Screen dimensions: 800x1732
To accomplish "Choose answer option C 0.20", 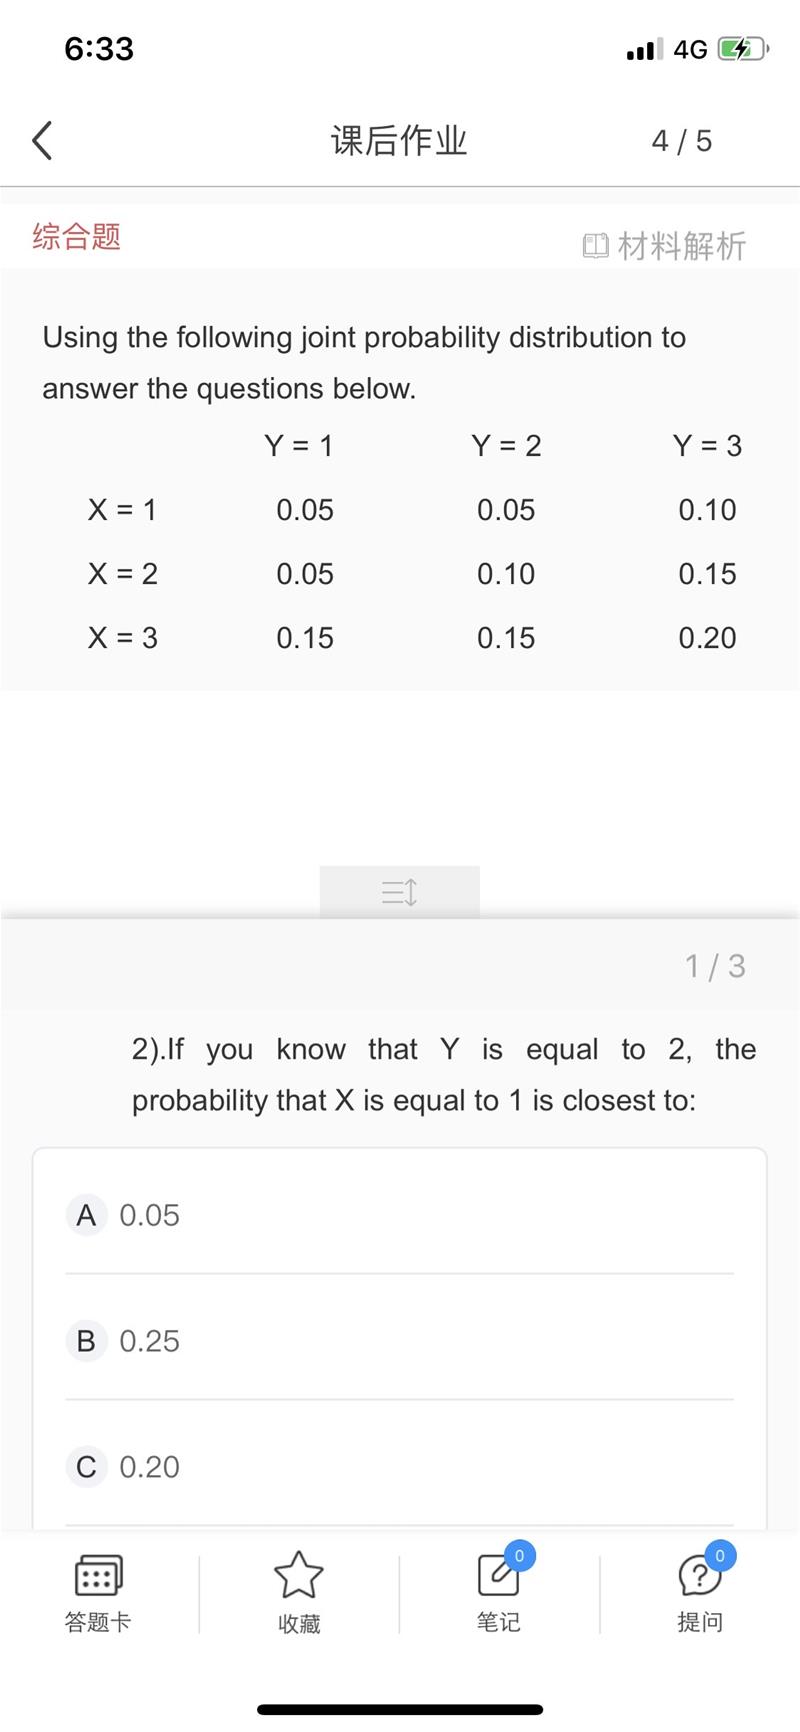I will (400, 1467).
